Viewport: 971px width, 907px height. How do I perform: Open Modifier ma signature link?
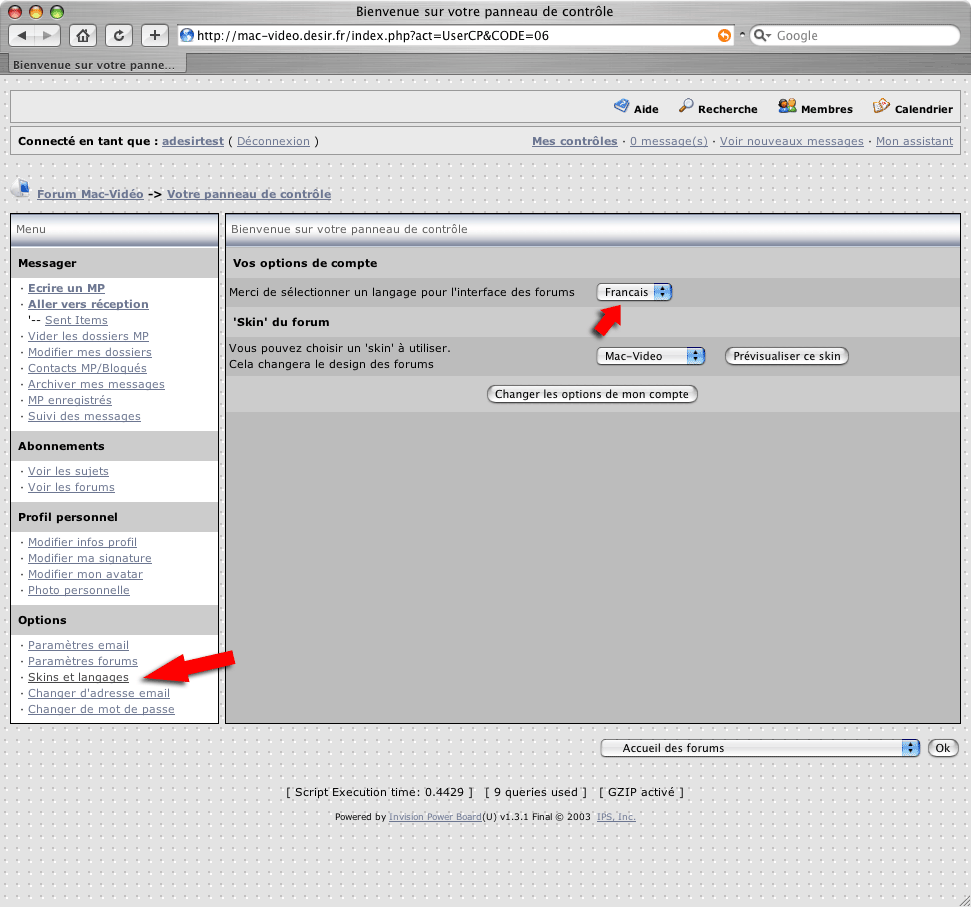(x=90, y=558)
